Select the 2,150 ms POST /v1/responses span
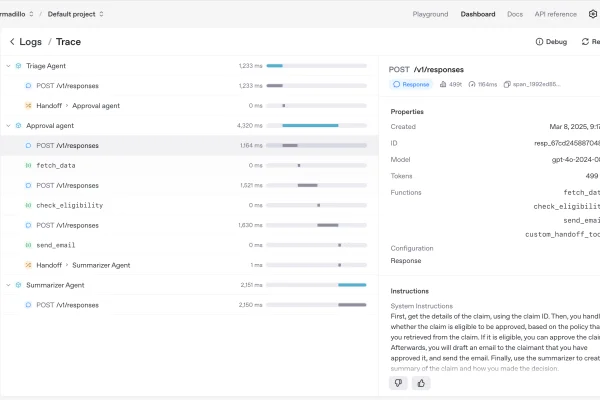The image size is (600, 400). 190,305
